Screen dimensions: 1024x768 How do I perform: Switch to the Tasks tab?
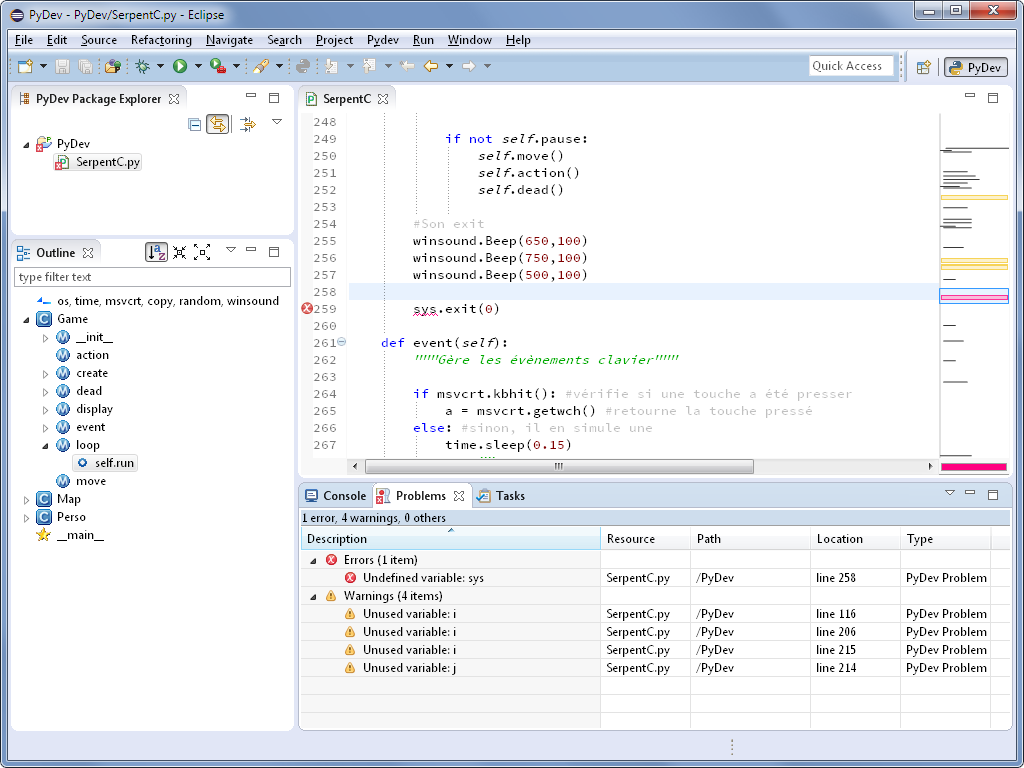point(501,496)
